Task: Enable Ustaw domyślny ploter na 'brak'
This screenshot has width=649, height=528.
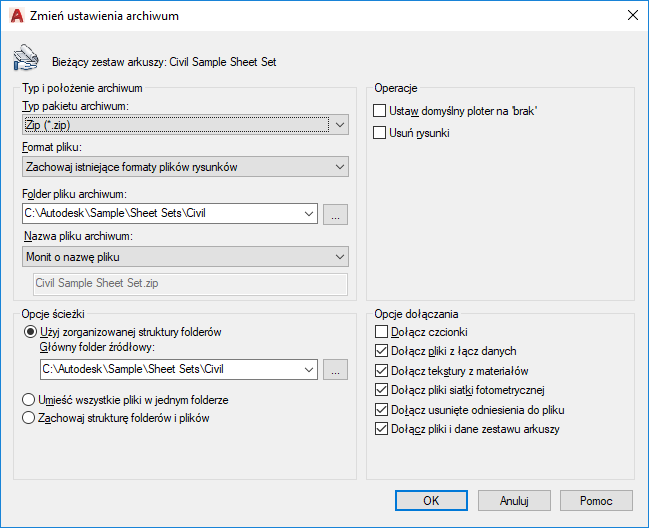Action: point(379,111)
